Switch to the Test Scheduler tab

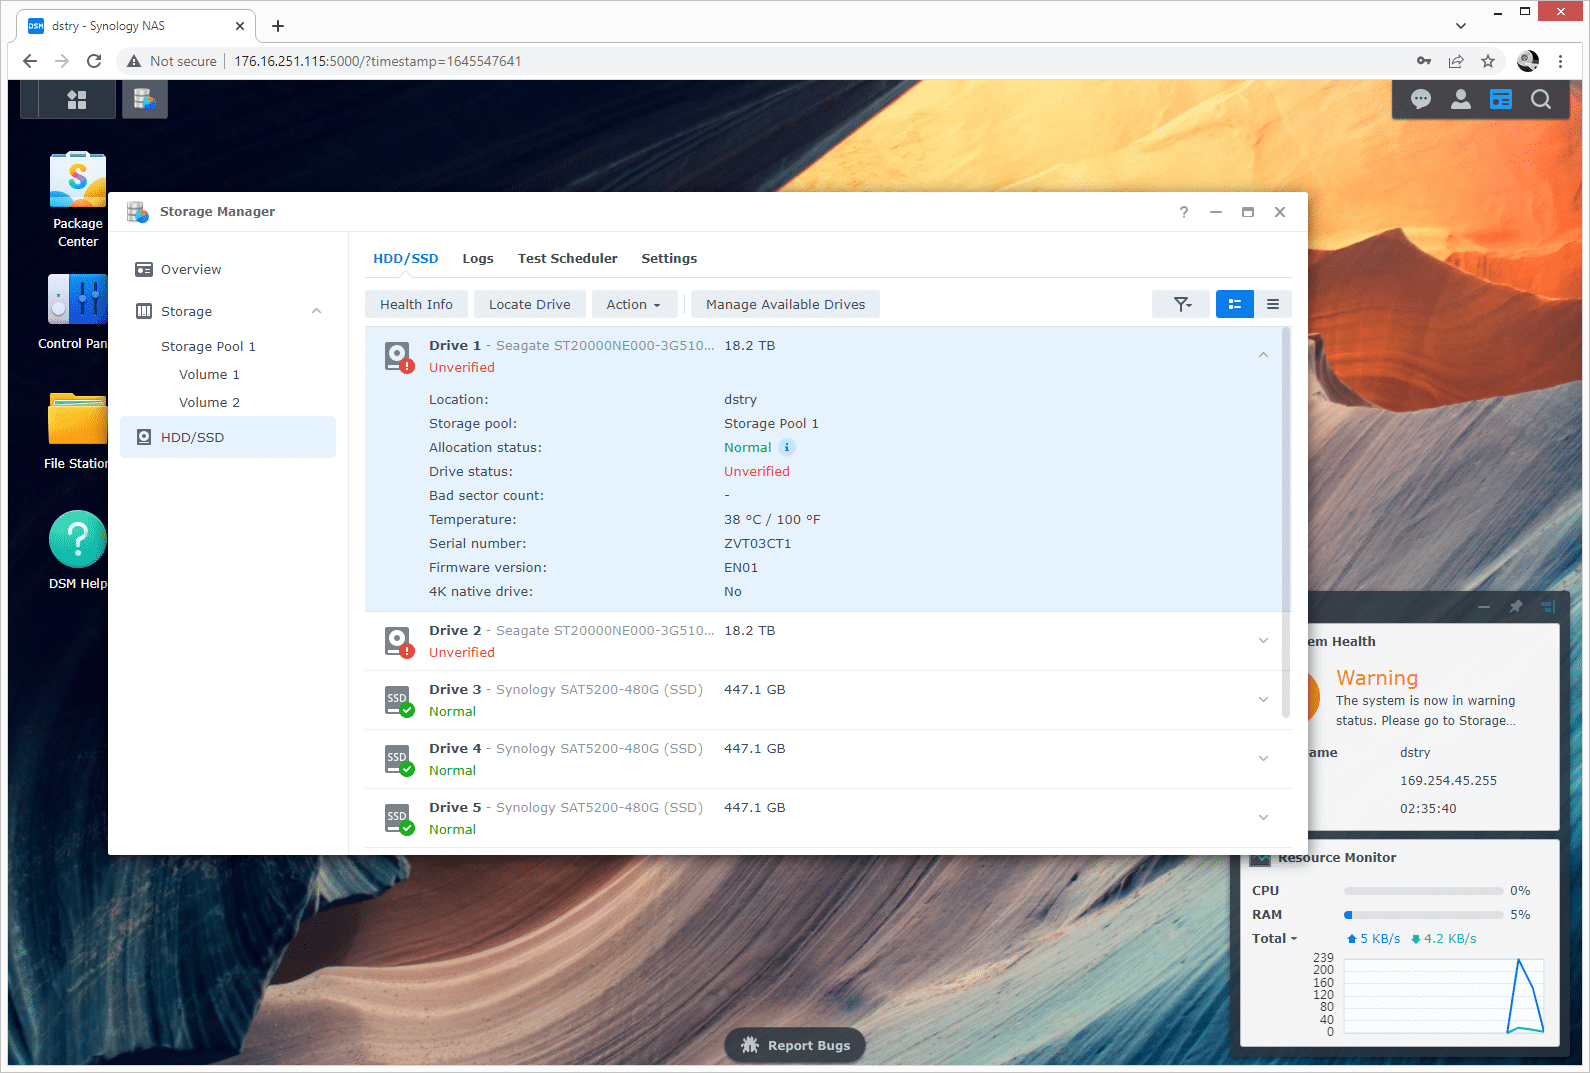point(567,258)
